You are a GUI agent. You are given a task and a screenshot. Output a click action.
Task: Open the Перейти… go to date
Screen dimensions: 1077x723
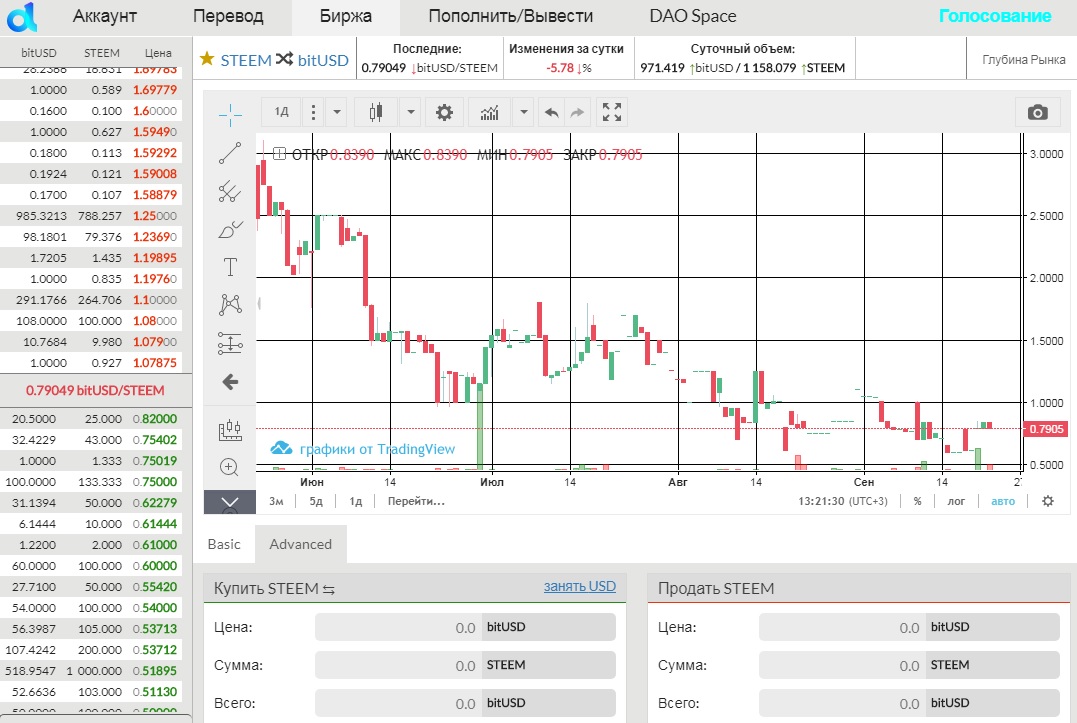coord(416,501)
